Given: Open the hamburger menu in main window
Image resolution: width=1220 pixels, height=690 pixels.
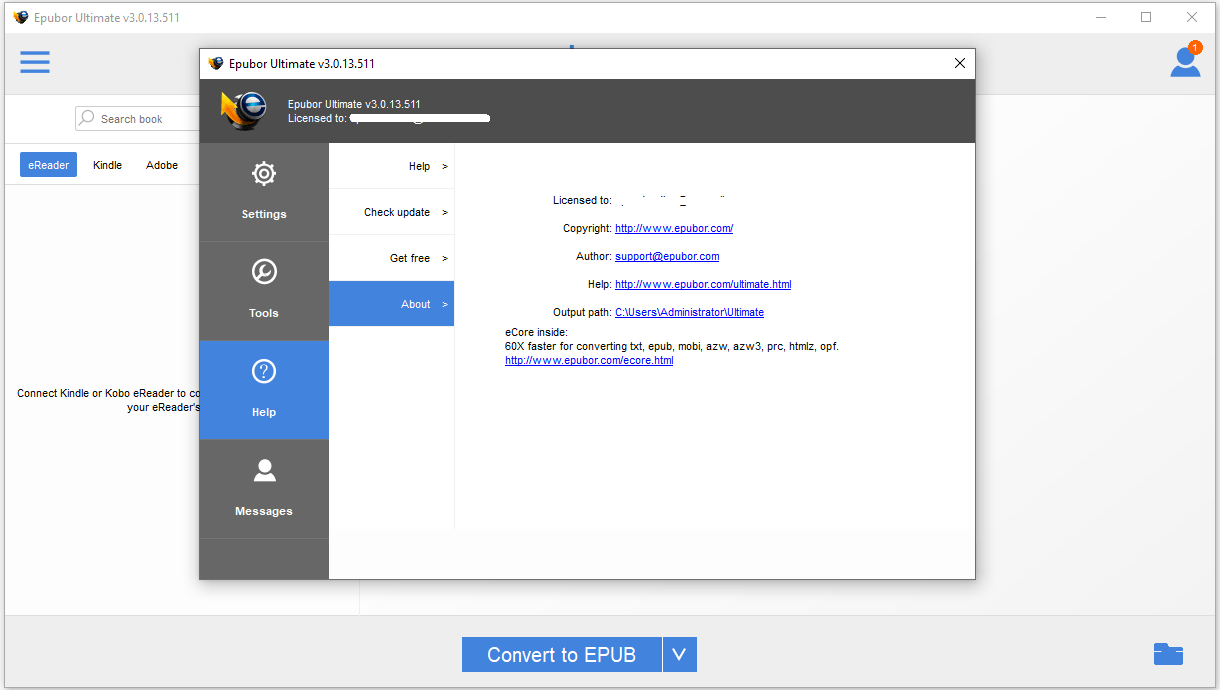Looking at the screenshot, I should pyautogui.click(x=35, y=62).
